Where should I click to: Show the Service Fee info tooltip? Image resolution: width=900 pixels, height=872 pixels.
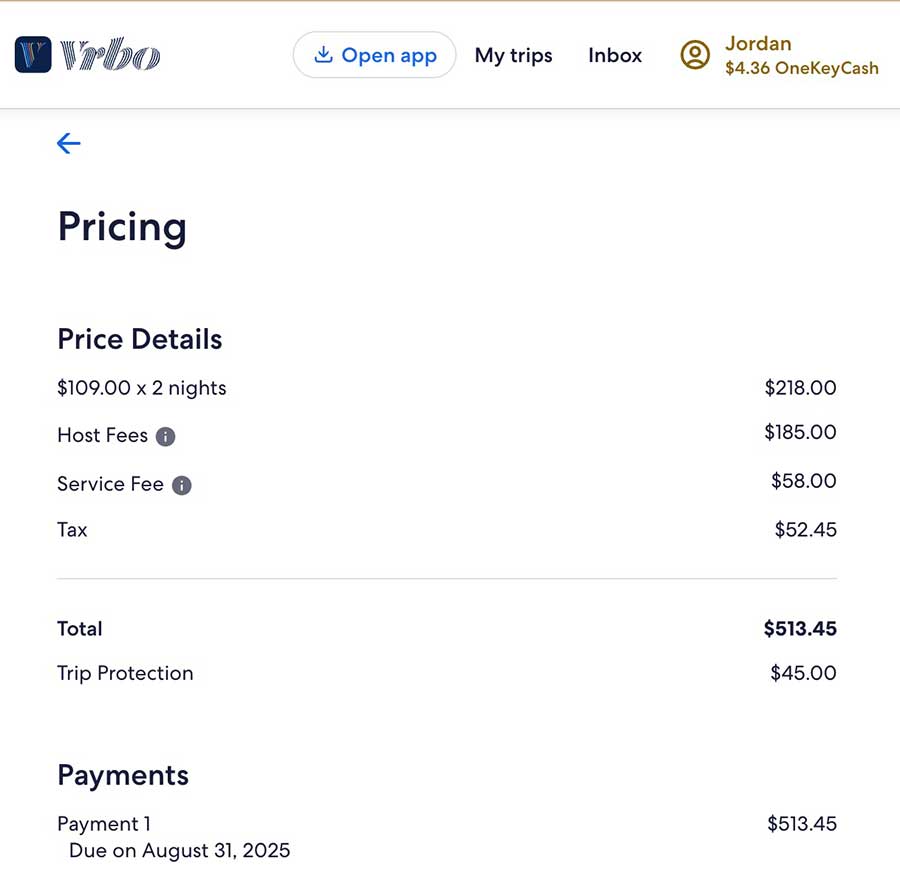181,485
